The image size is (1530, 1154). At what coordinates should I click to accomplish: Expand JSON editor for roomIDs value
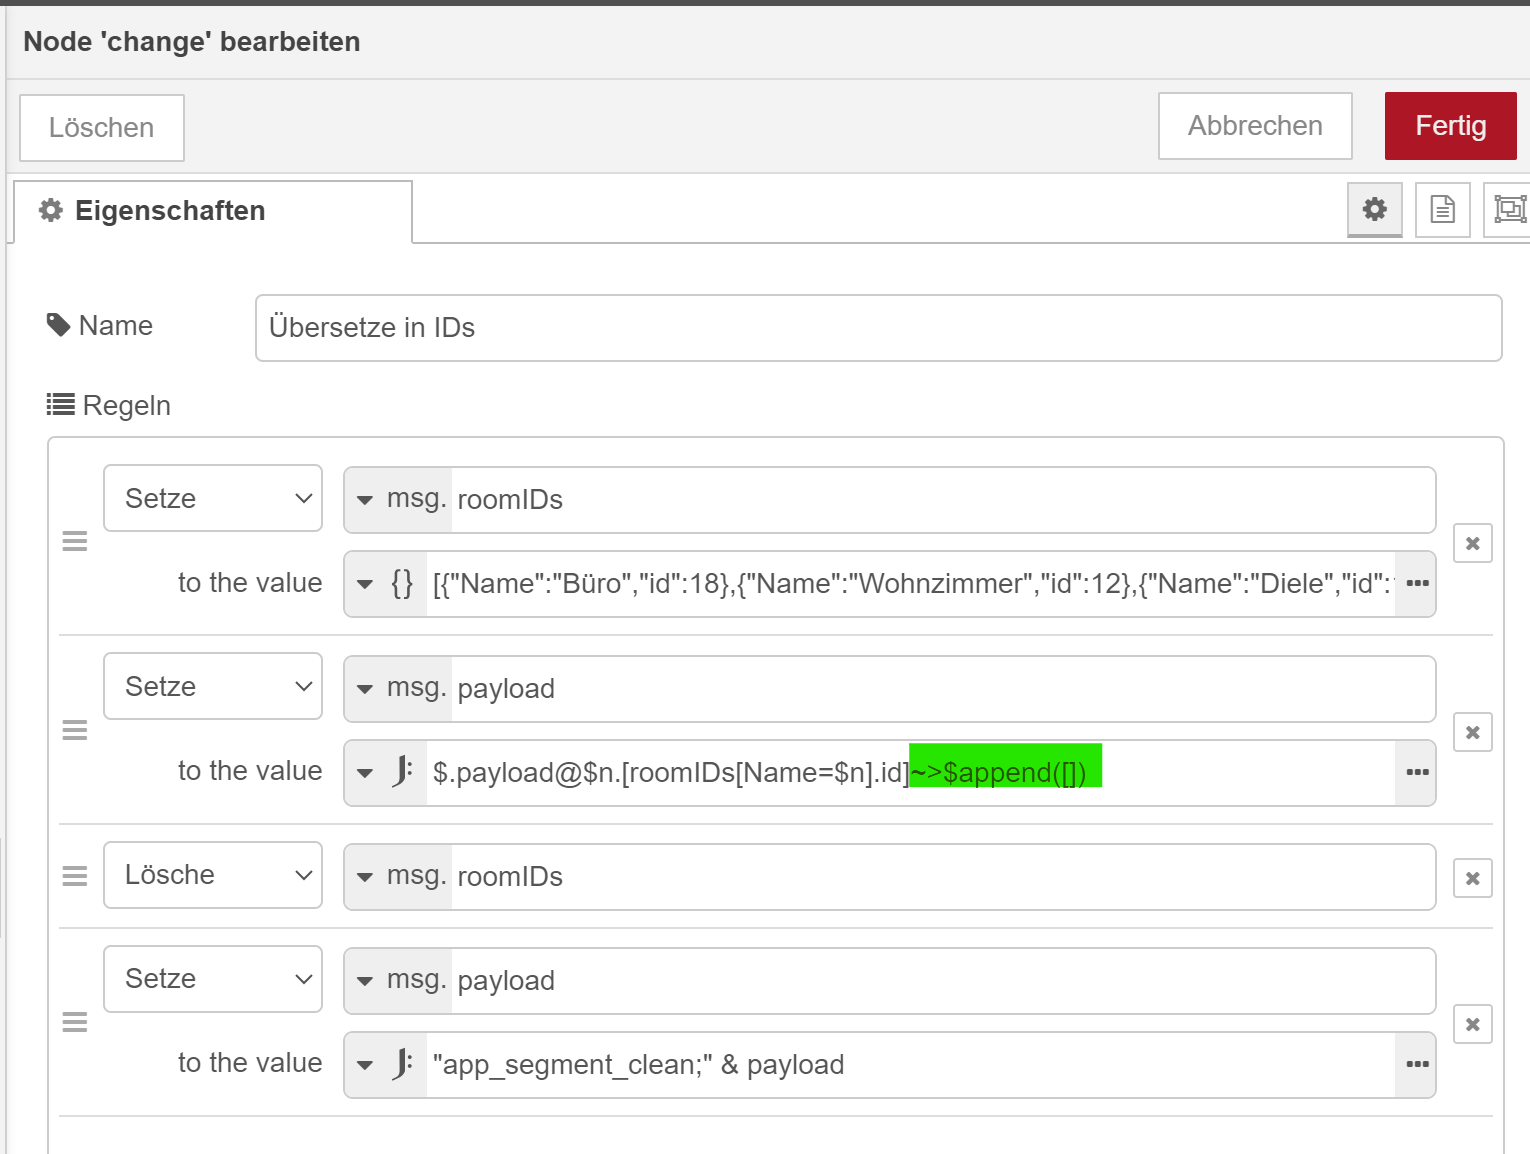[1417, 583]
